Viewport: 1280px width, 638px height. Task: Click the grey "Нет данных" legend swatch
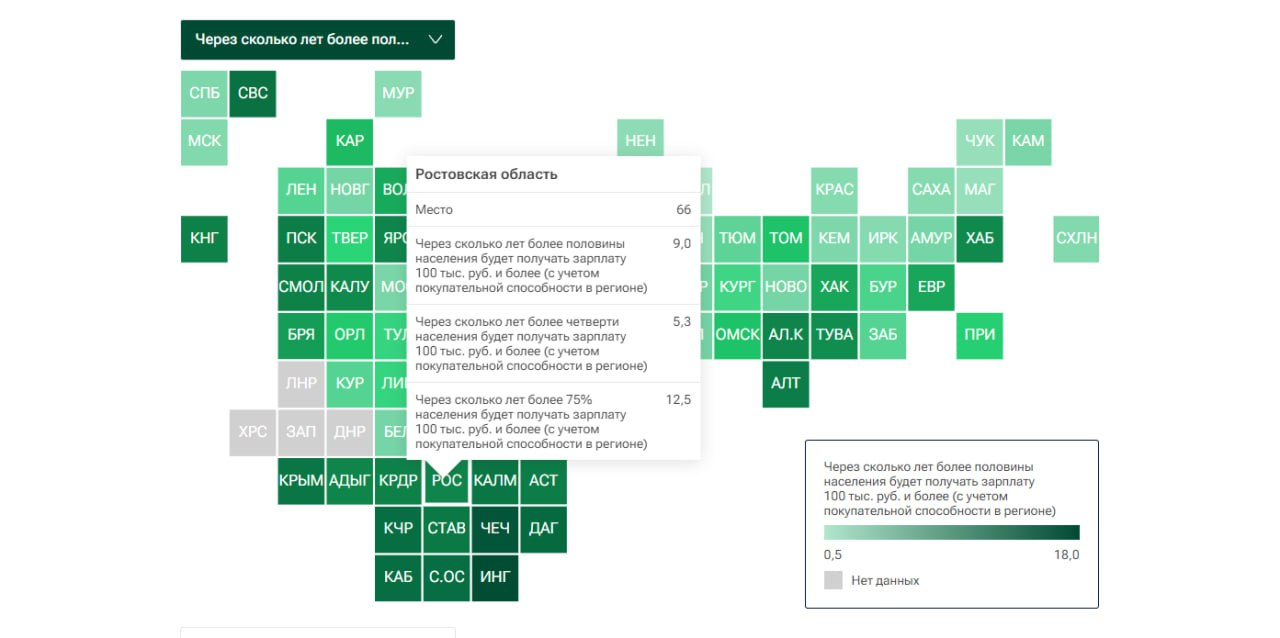833,580
